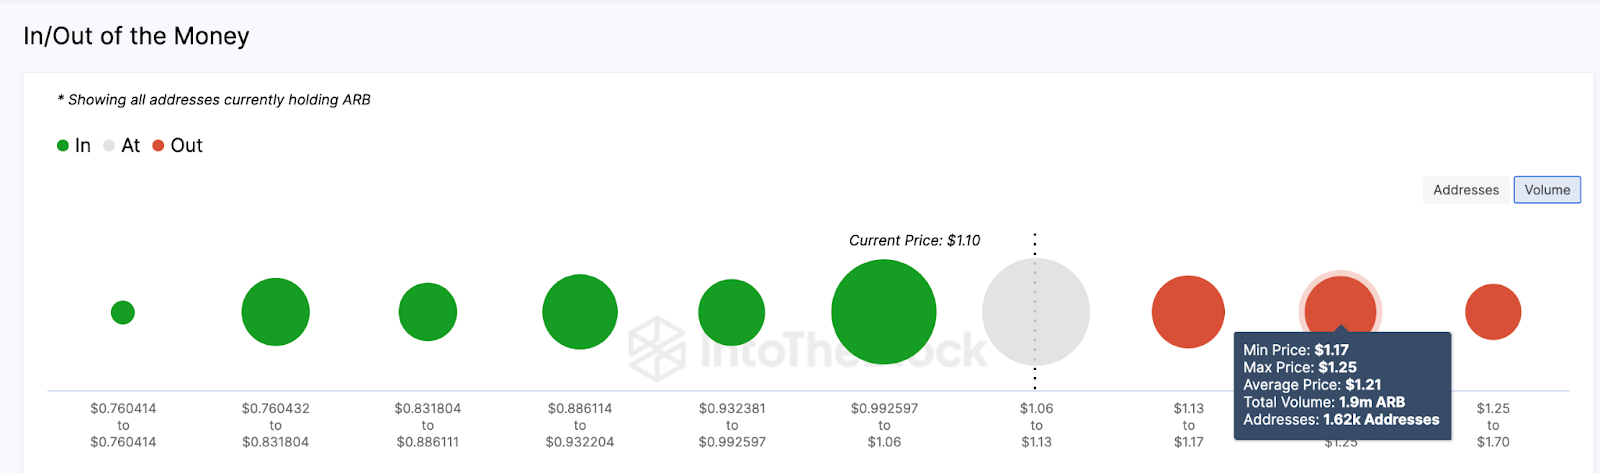Image resolution: width=1600 pixels, height=473 pixels.
Task: Click green bubble for $0.932381 to $0.992597
Action: point(732,312)
